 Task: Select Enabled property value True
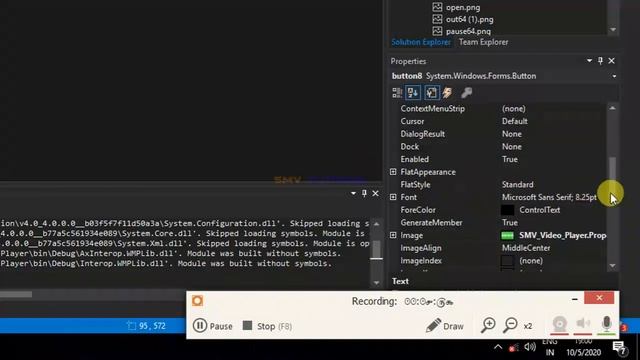[510, 159]
